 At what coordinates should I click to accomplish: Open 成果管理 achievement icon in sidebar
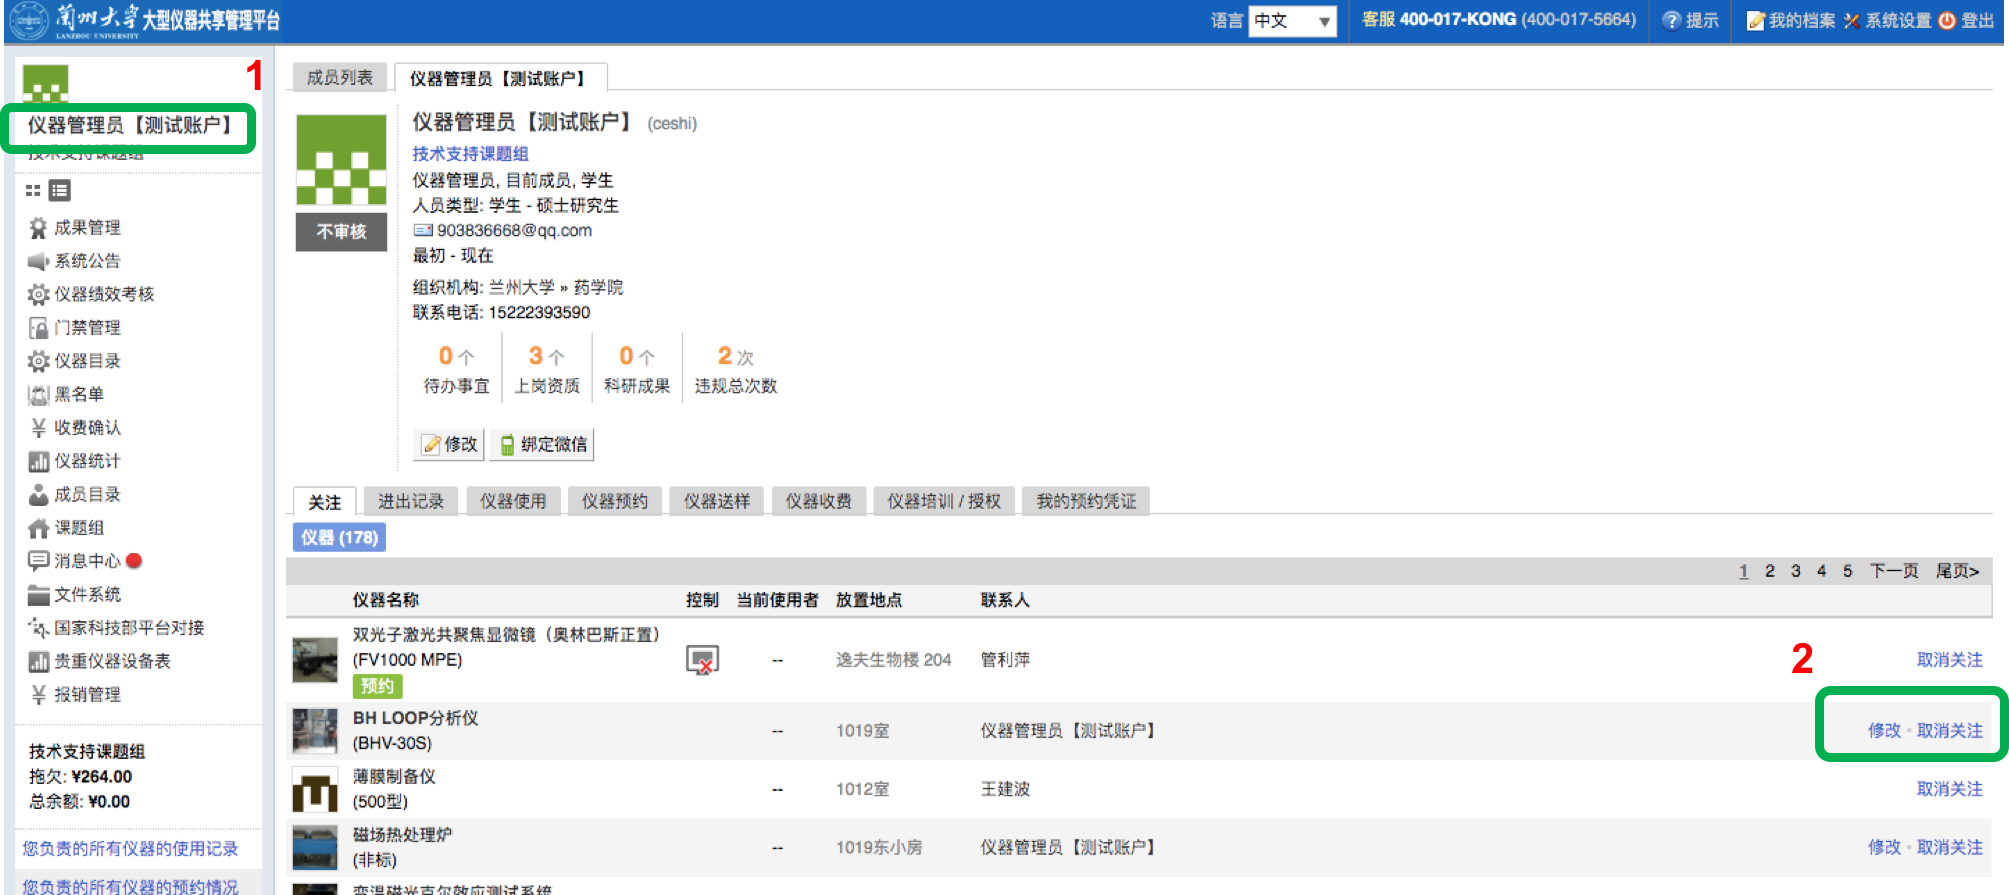[x=38, y=228]
